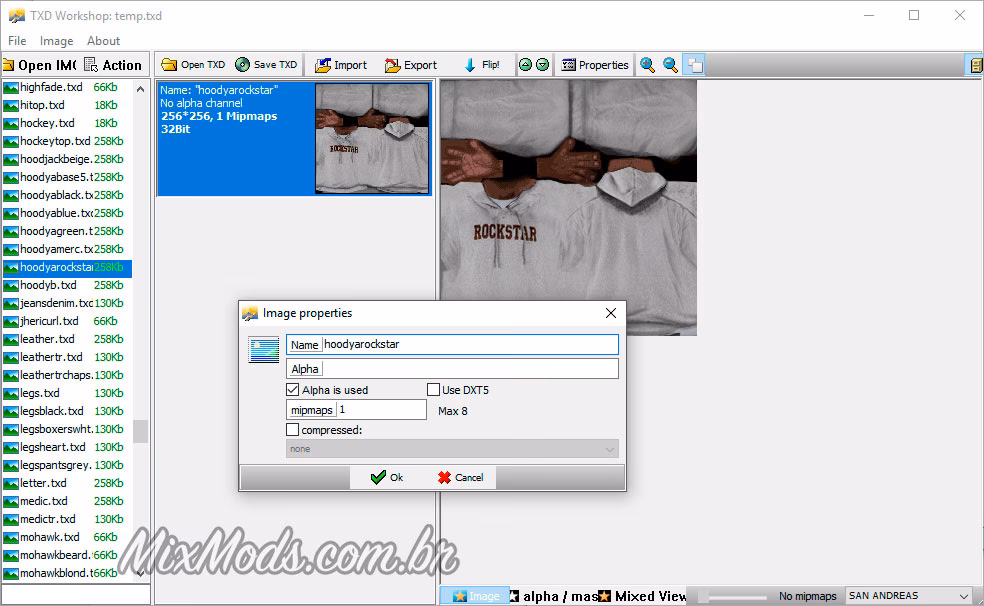Image resolution: width=984 pixels, height=606 pixels.
Task: Select hoodyabase5.txd in the file list
Action: pos(67,177)
